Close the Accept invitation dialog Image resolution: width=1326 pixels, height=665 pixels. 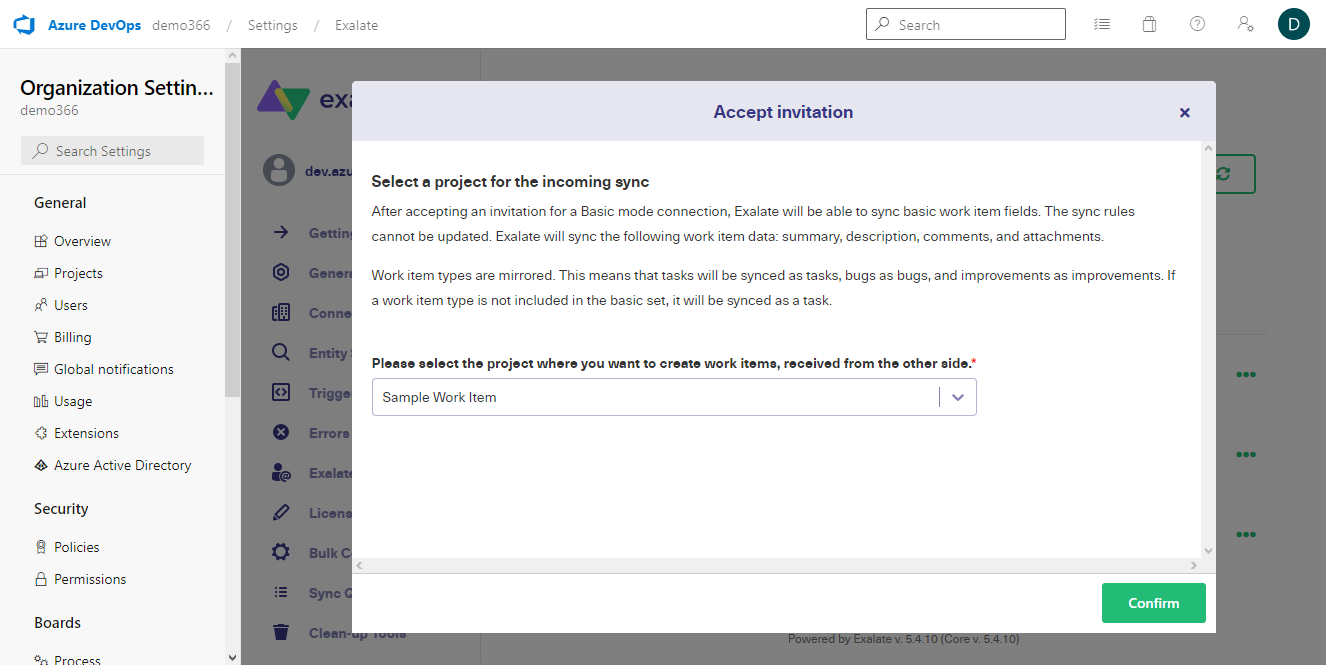point(1185,112)
